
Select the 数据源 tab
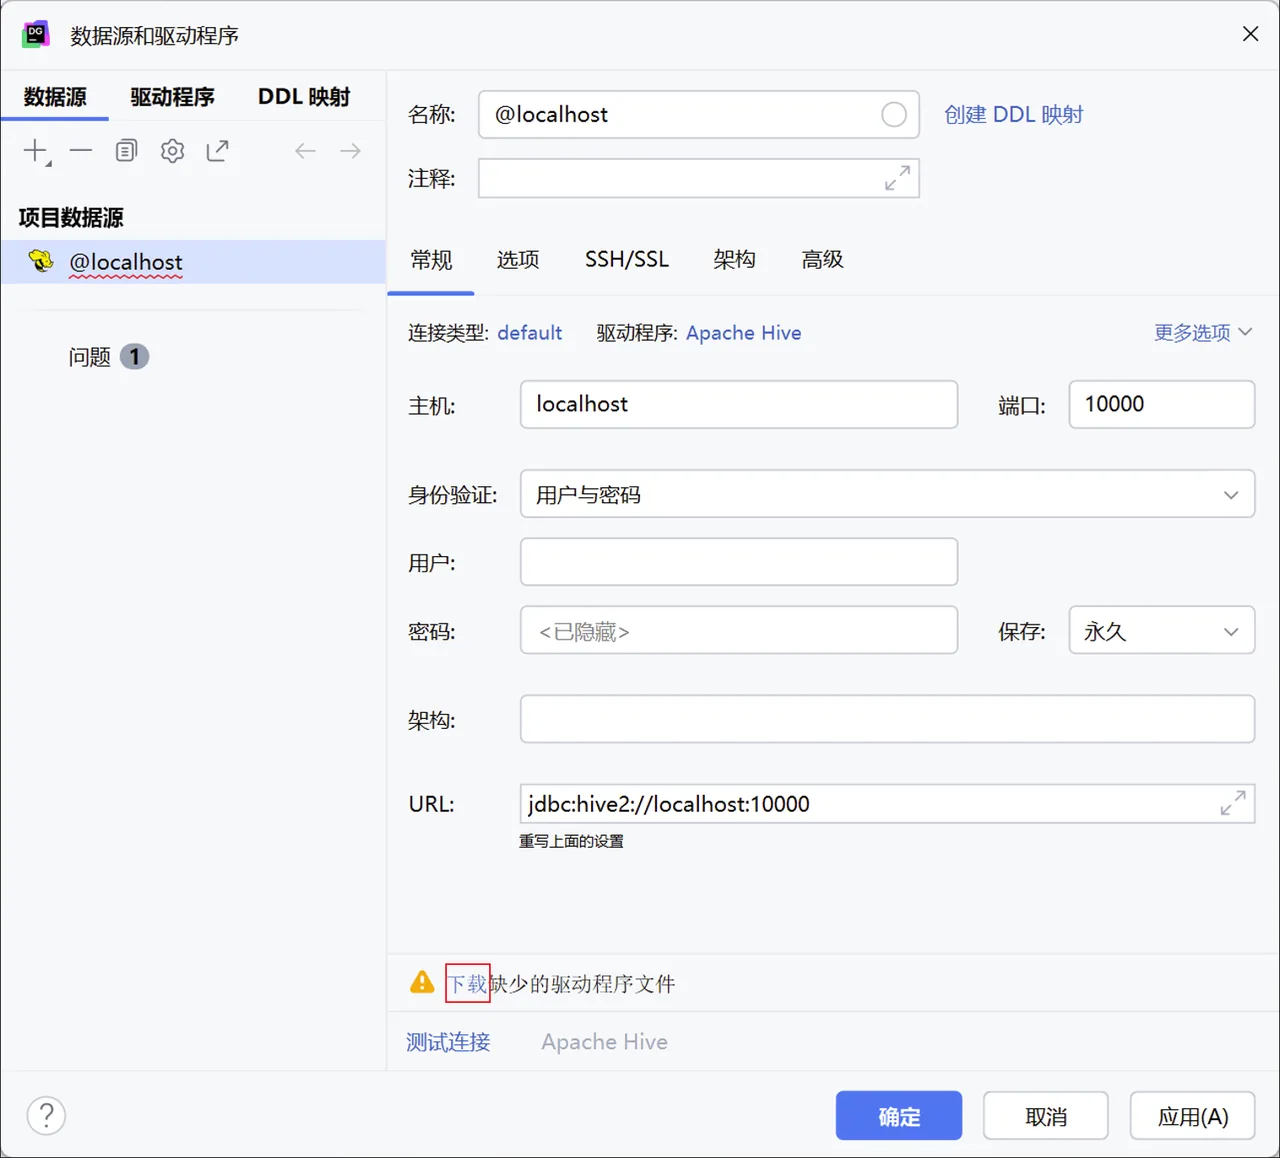pos(55,97)
